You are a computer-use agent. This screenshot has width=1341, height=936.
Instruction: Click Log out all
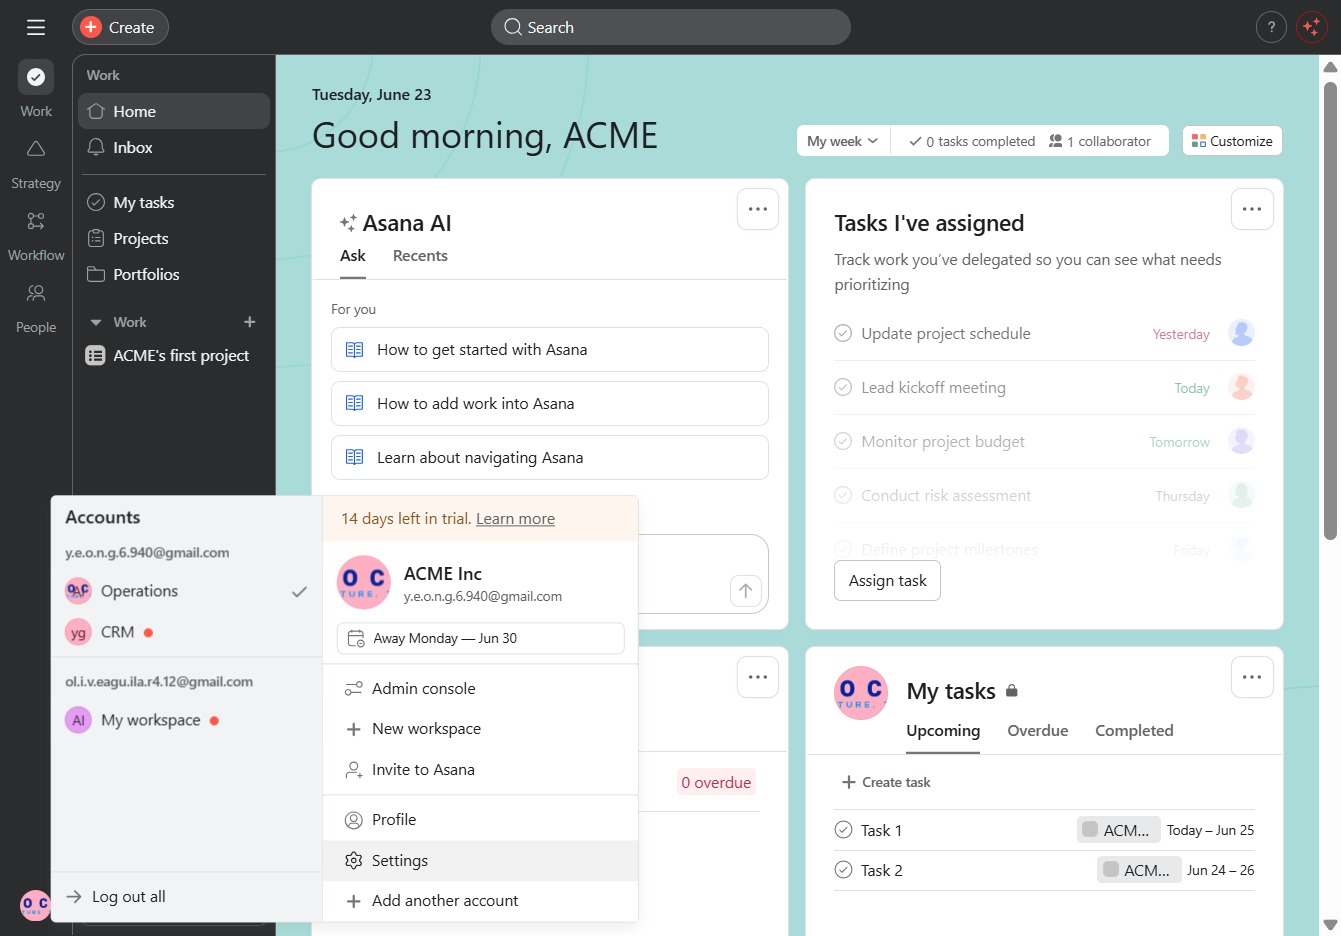(116, 896)
